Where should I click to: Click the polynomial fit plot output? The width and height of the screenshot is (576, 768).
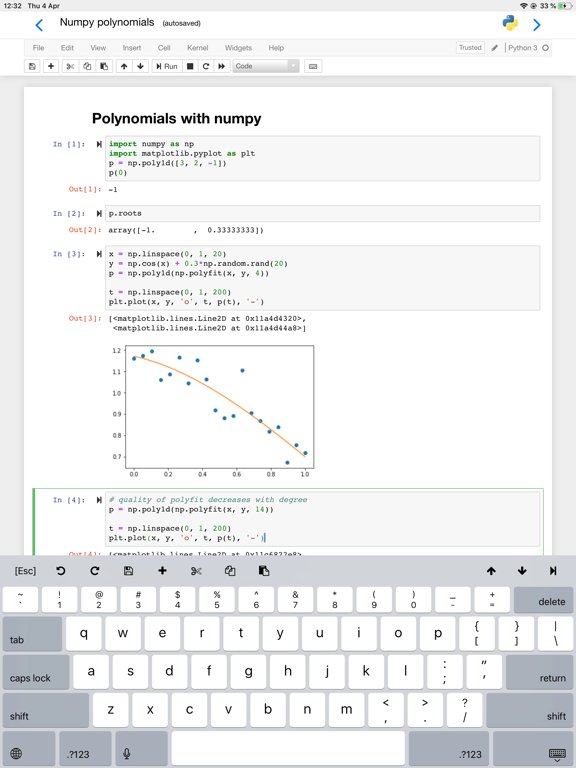[x=213, y=412]
